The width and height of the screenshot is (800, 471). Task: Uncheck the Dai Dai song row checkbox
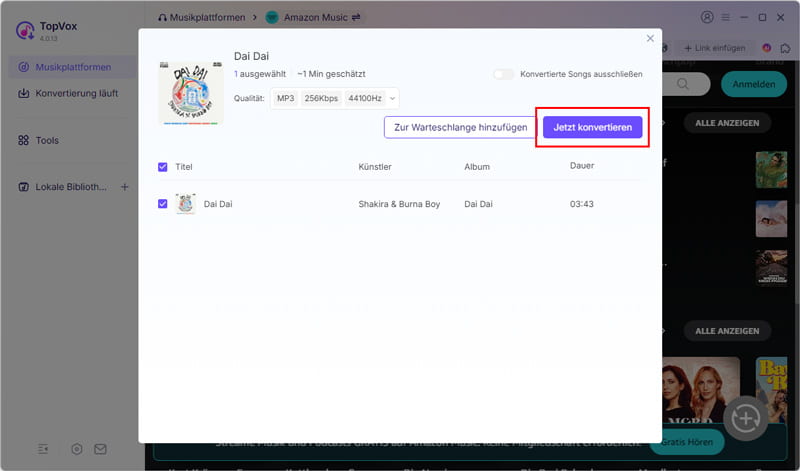[163, 204]
